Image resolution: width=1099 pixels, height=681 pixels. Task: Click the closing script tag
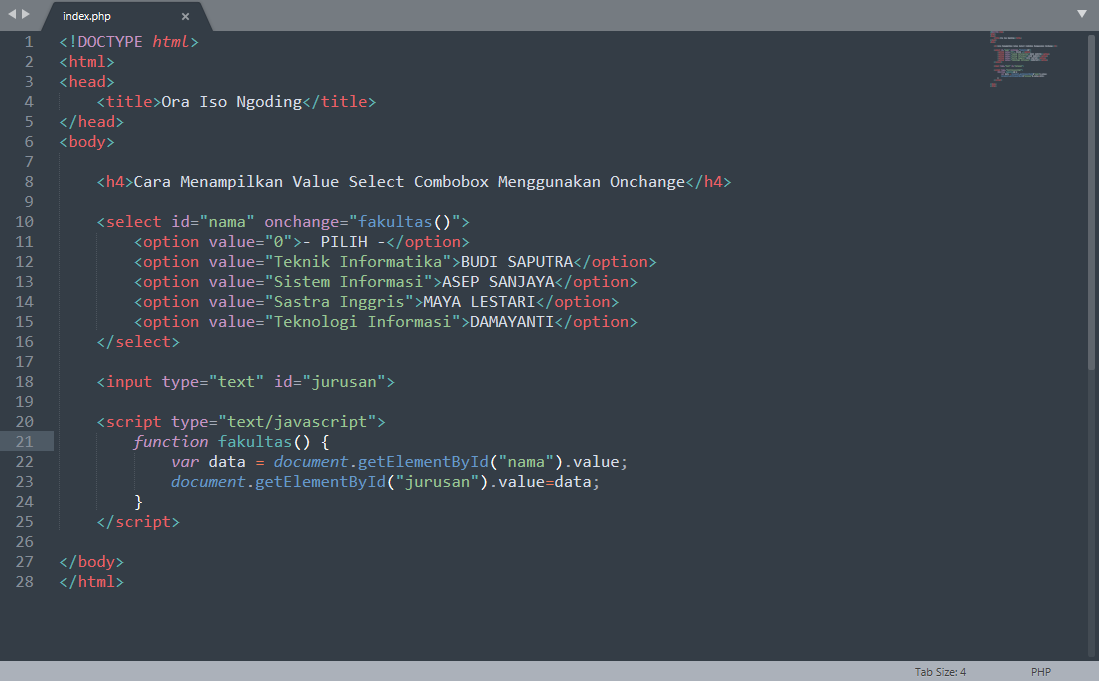(137, 521)
